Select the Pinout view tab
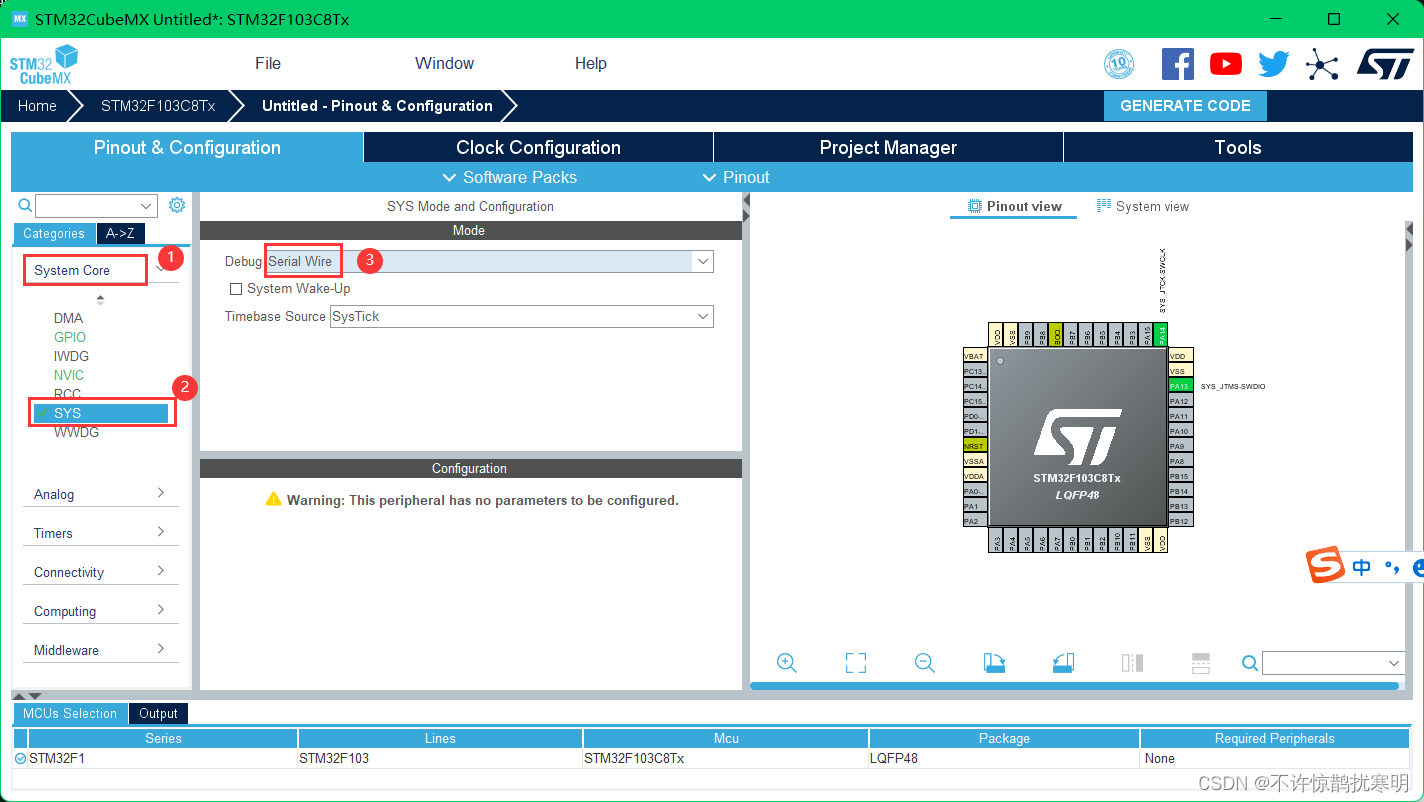This screenshot has height=802, width=1424. (x=1014, y=206)
